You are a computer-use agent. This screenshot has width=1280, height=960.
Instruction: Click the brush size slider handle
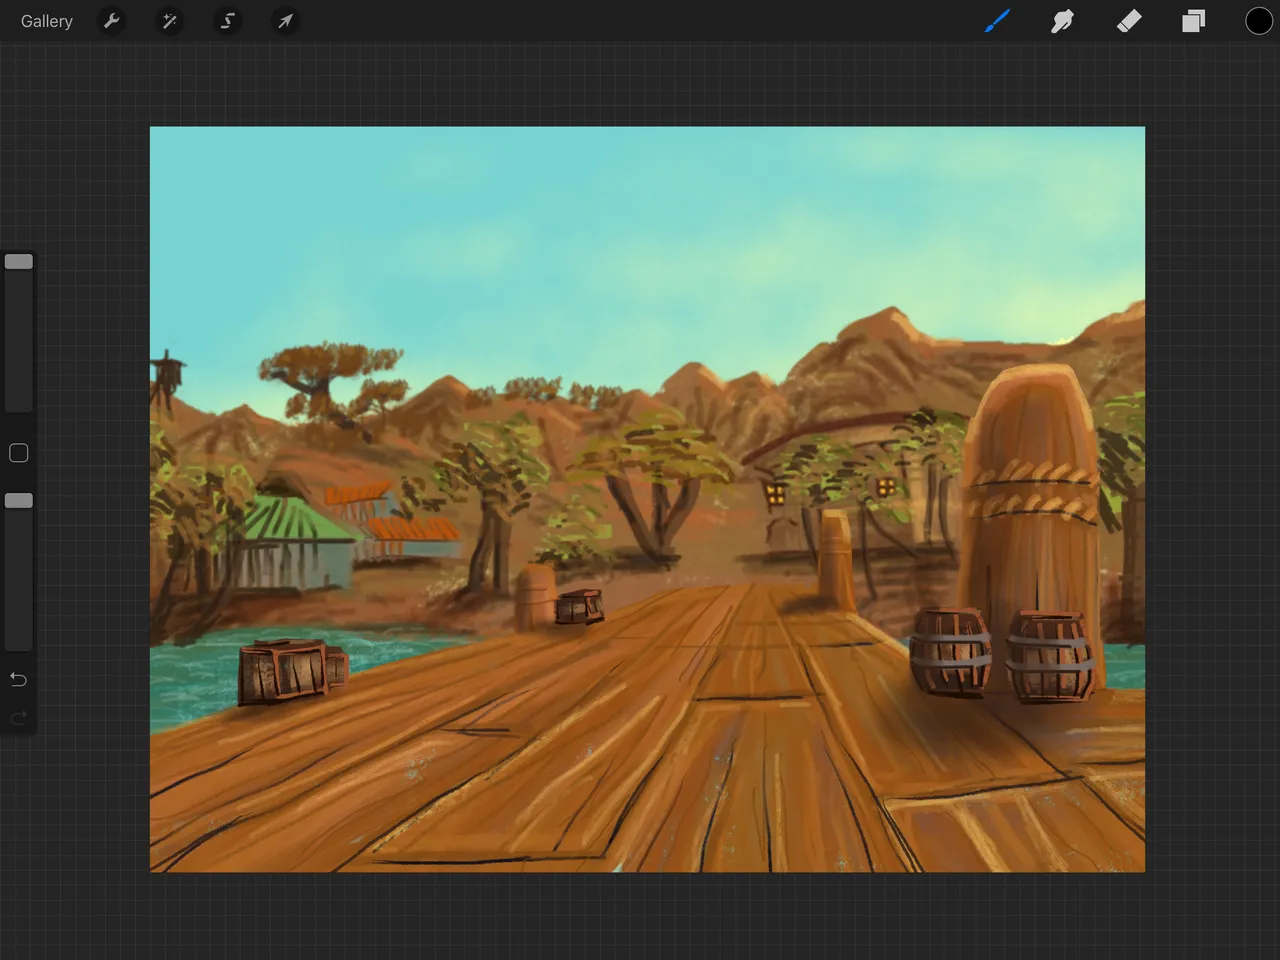coord(19,262)
